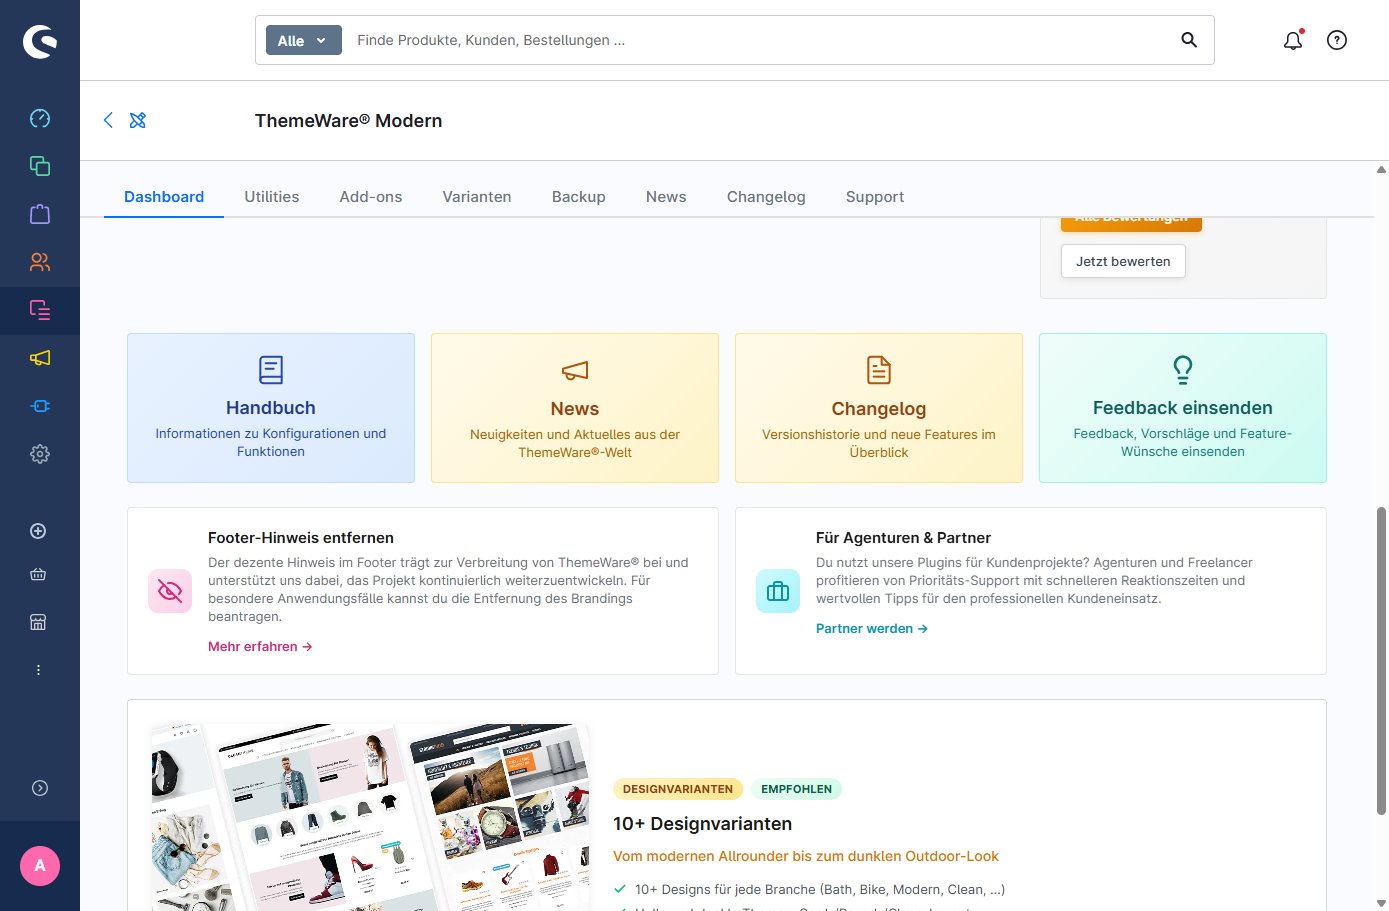This screenshot has width=1389, height=911.
Task: Switch to the Varianten tab
Action: [x=477, y=197]
